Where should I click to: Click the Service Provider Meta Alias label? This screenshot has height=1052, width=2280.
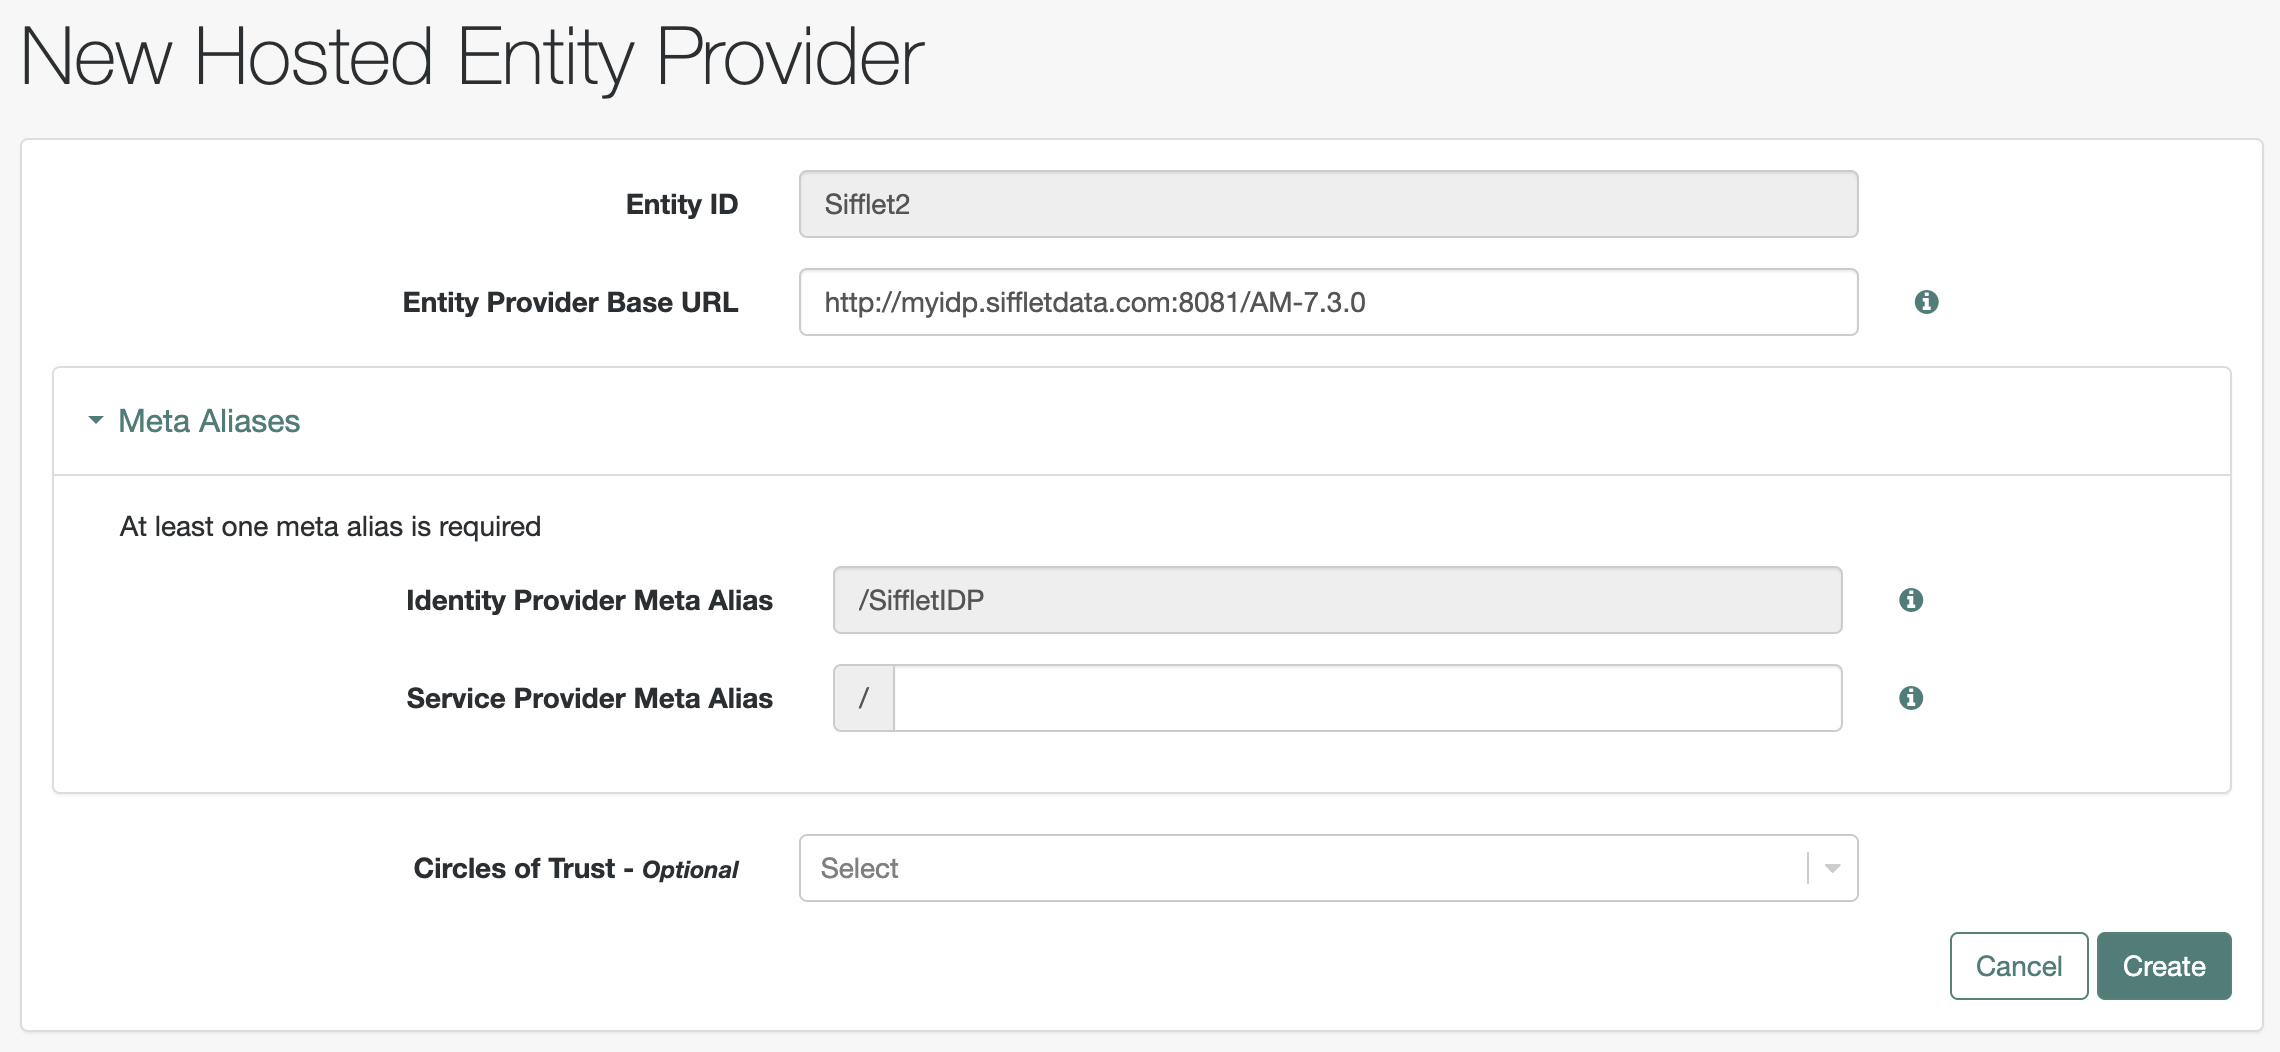click(x=589, y=698)
